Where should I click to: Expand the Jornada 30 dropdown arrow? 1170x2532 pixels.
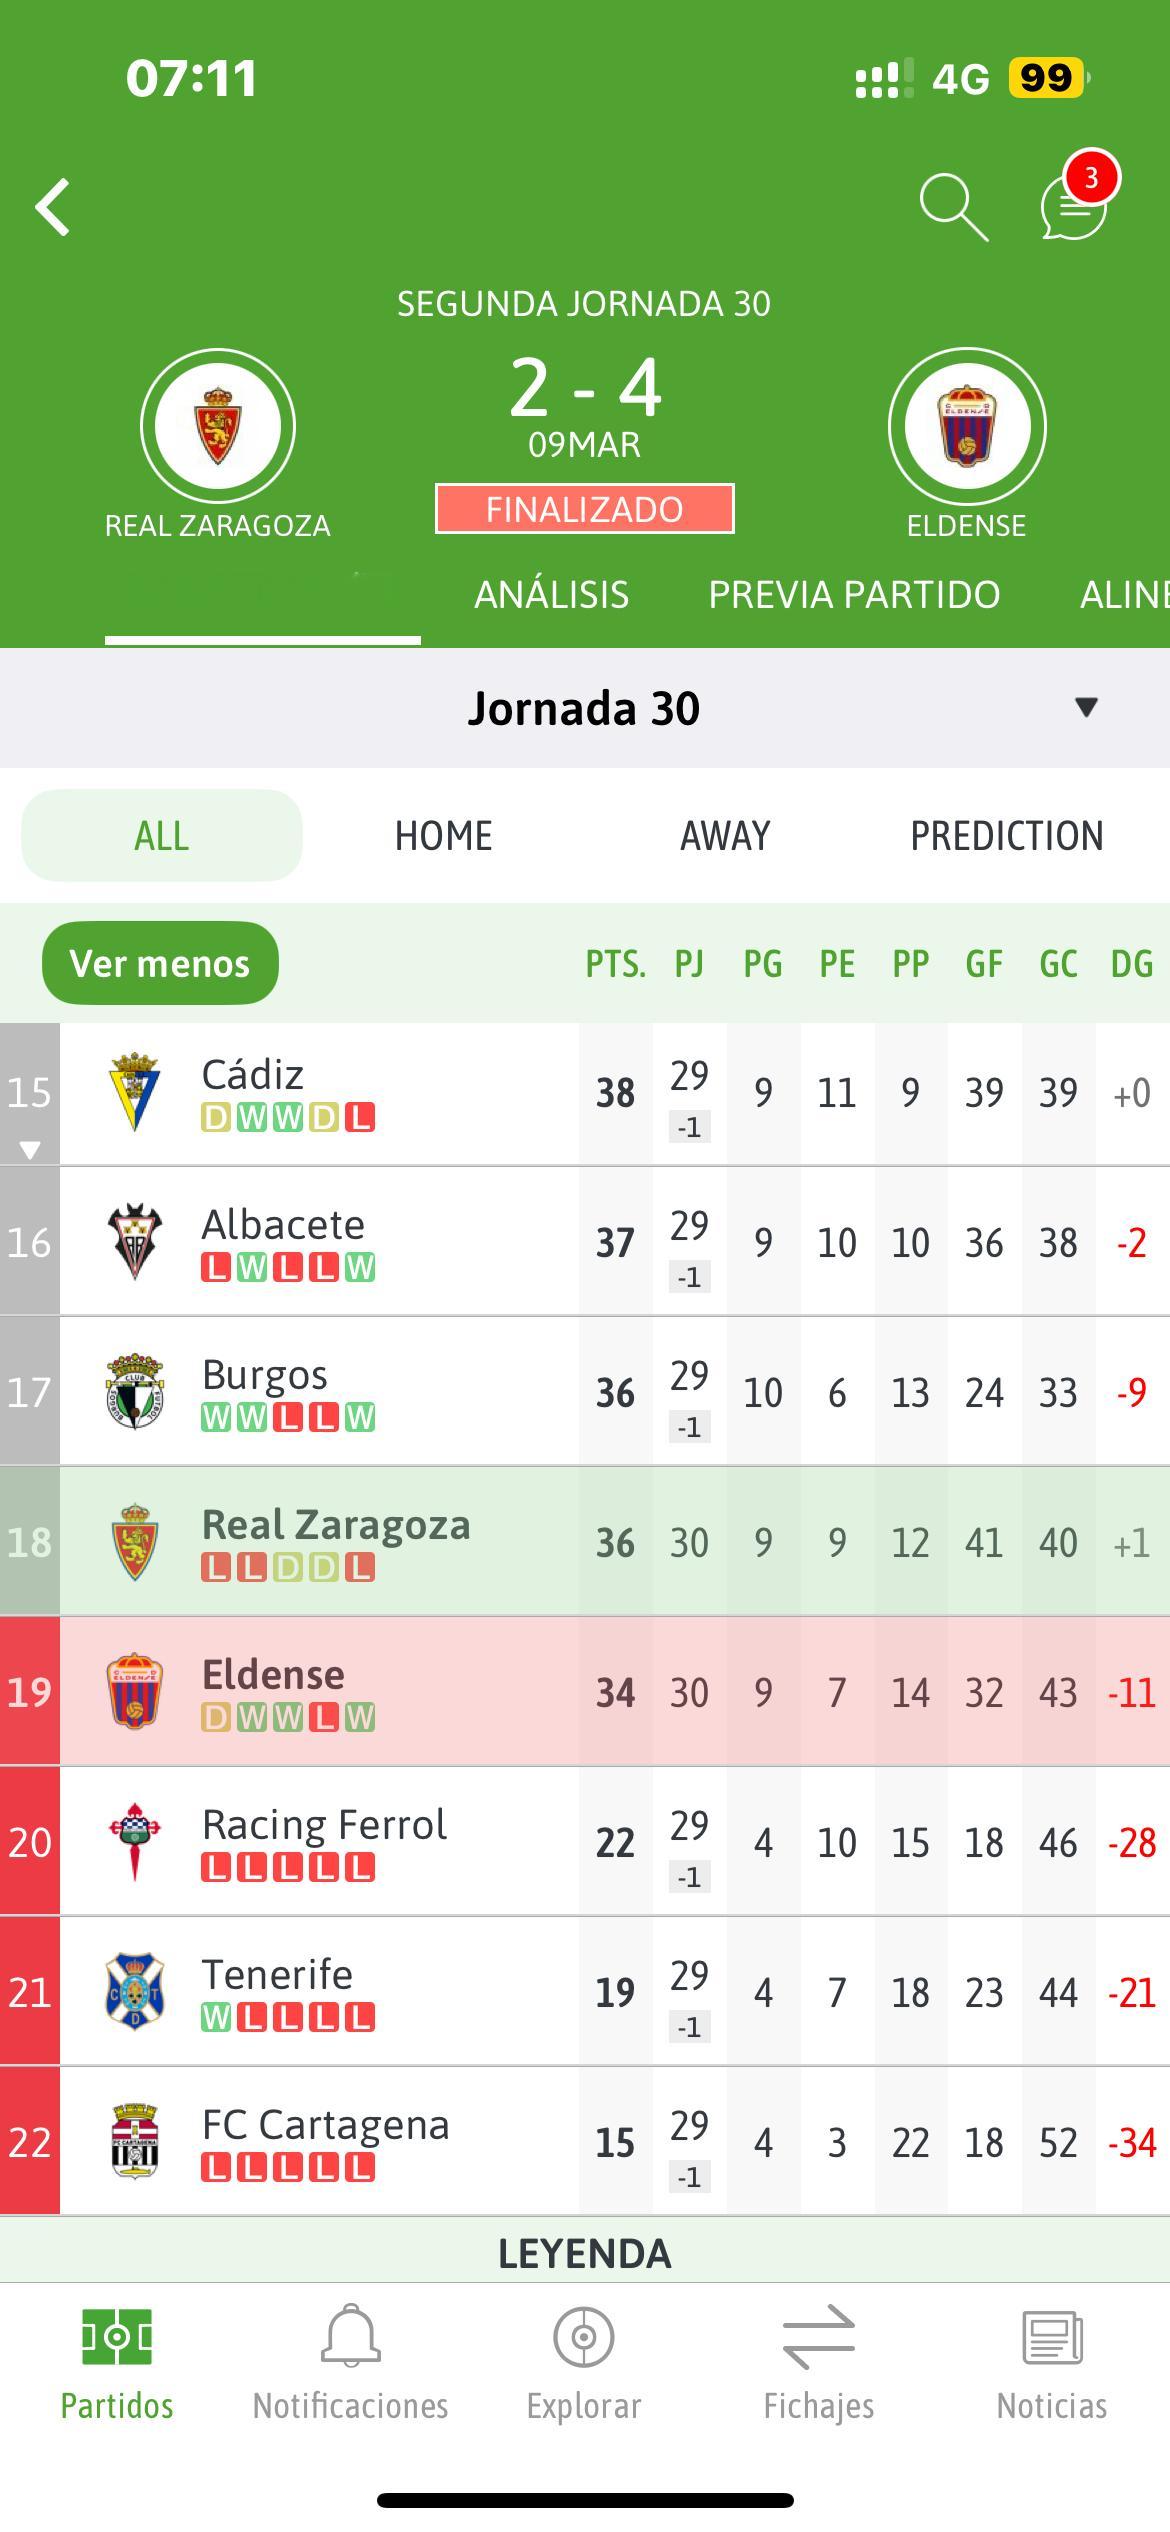(1086, 707)
